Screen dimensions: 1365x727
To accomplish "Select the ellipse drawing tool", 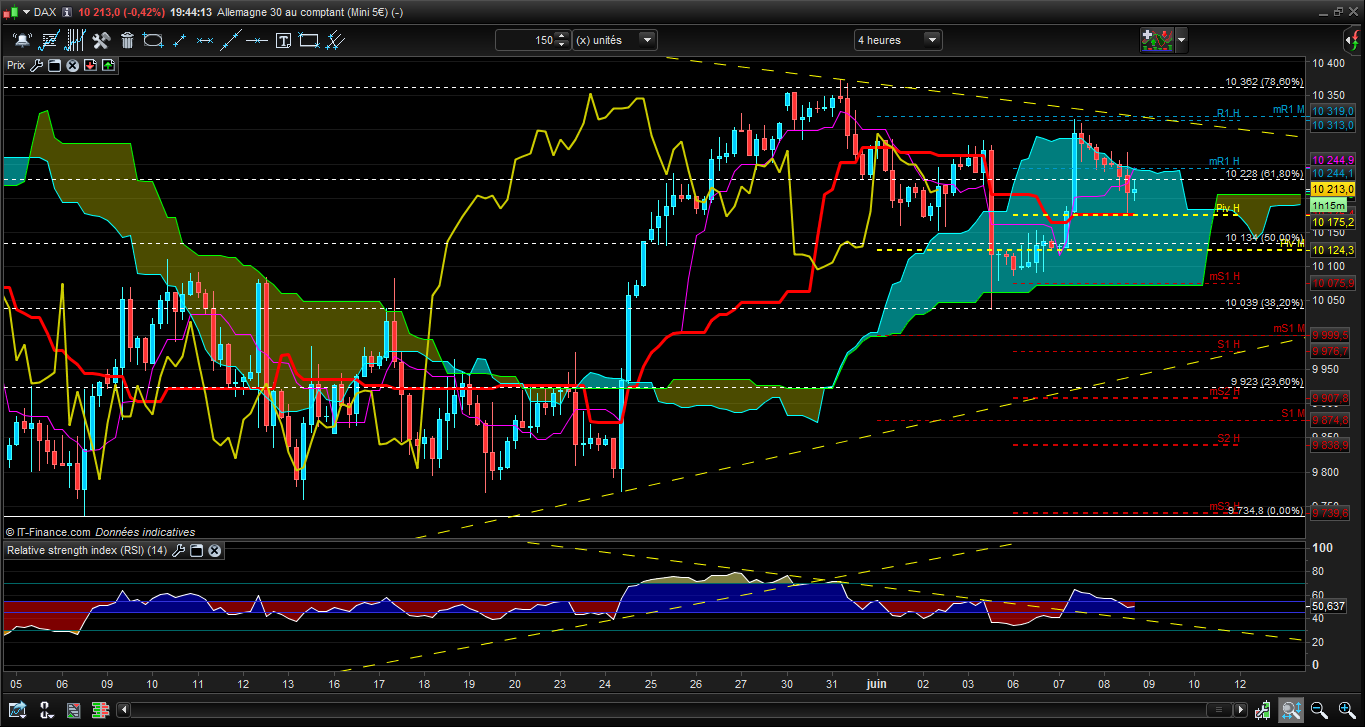I will tap(153, 40).
